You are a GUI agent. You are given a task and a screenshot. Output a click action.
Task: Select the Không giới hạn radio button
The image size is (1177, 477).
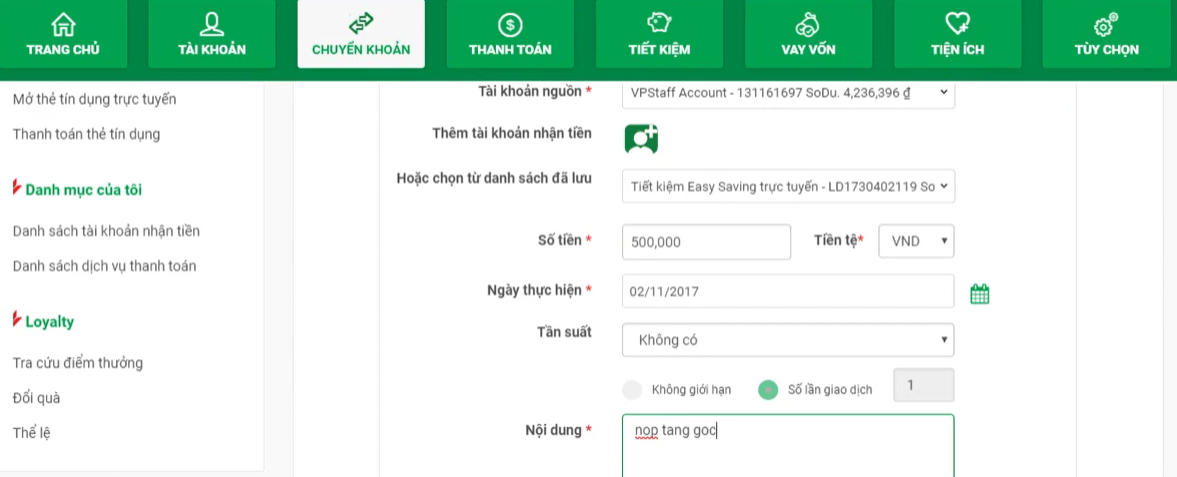(633, 390)
